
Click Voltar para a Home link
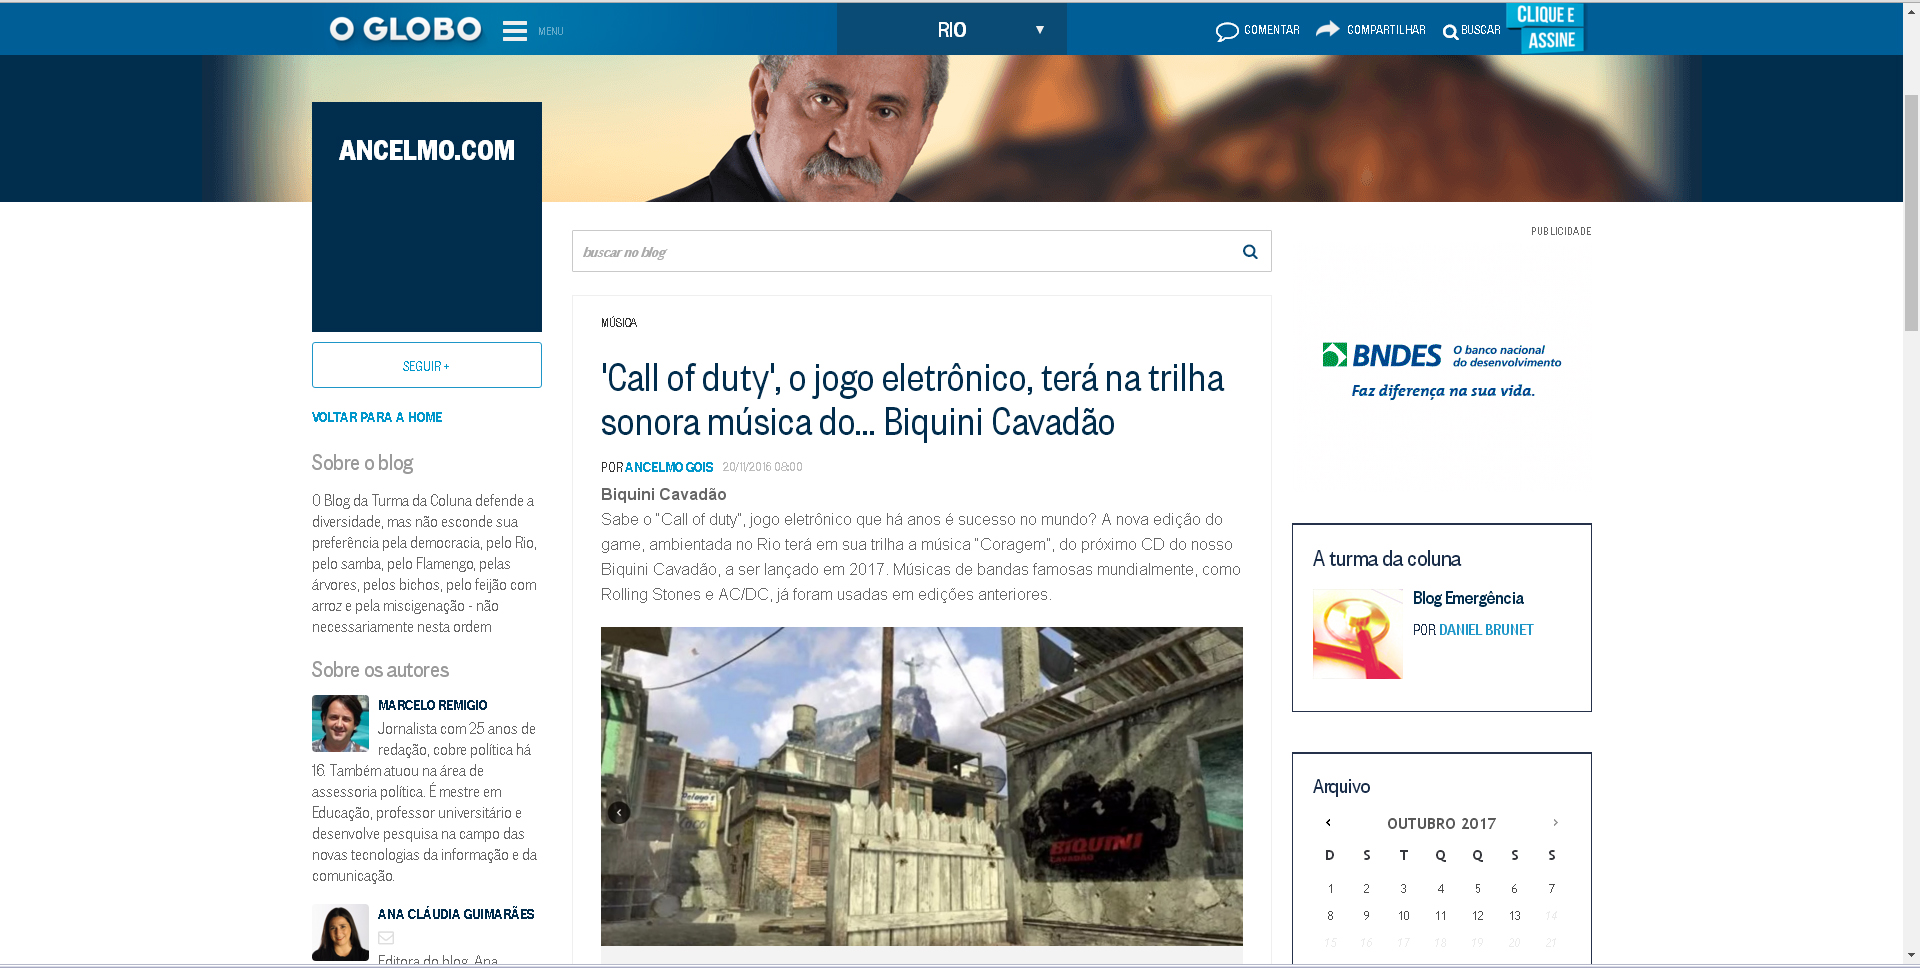tap(377, 417)
